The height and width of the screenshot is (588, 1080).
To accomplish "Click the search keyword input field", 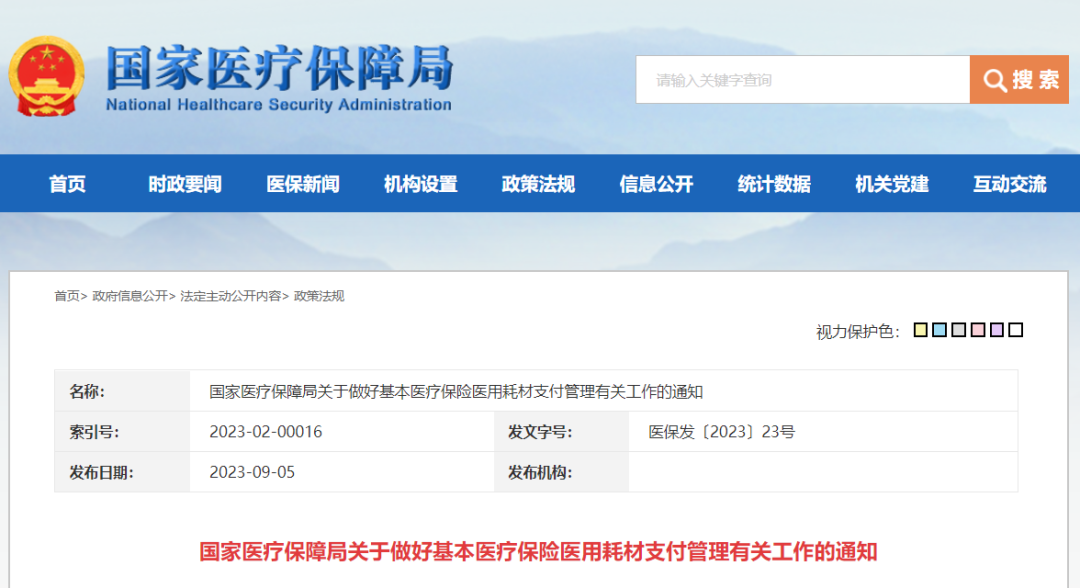I will click(x=800, y=79).
